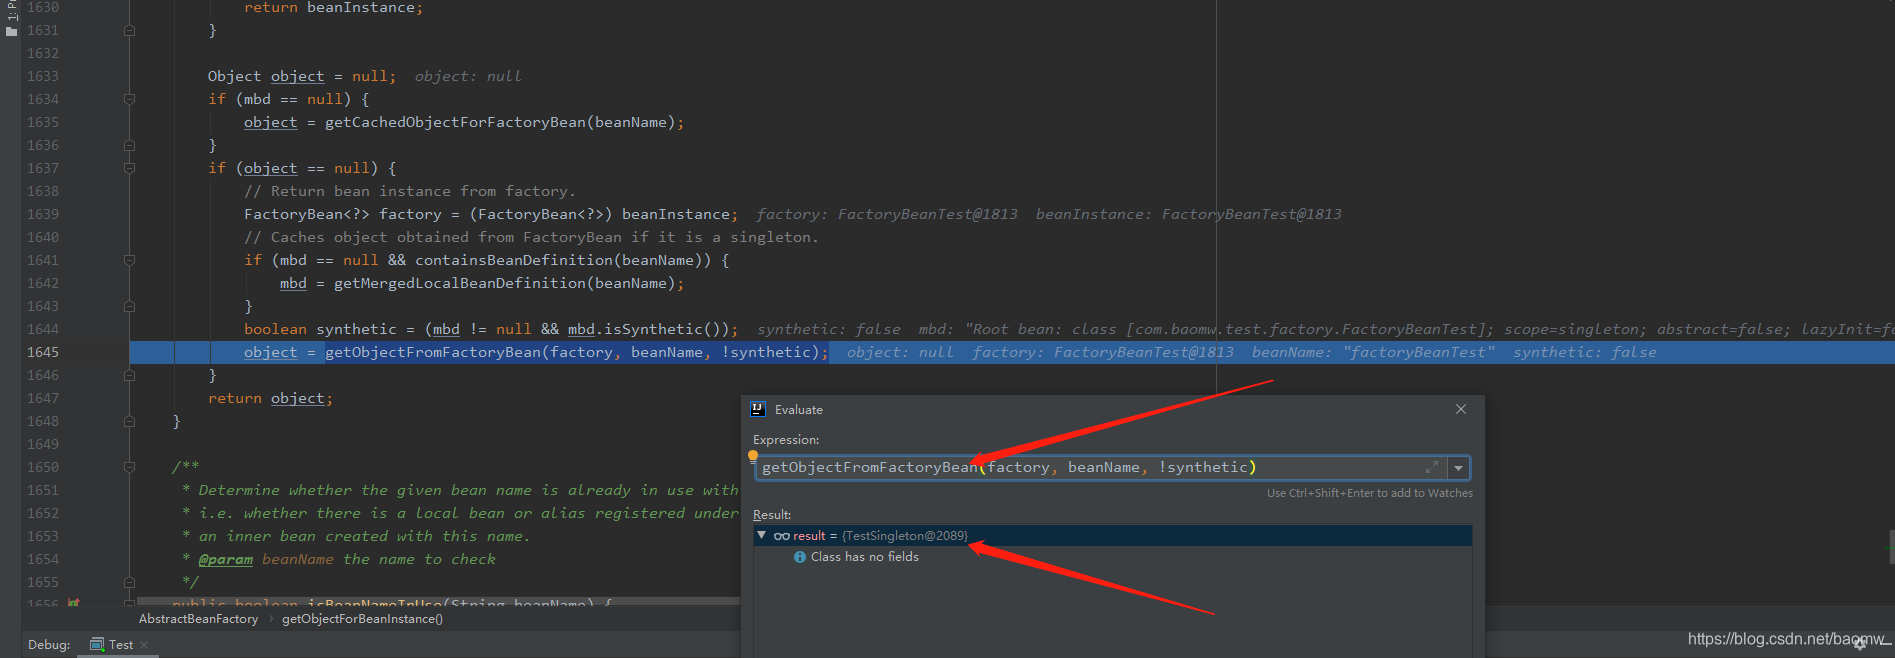Viewport: 1895px width, 658px height.
Task: Open the expression history dropdown
Action: (x=1459, y=468)
